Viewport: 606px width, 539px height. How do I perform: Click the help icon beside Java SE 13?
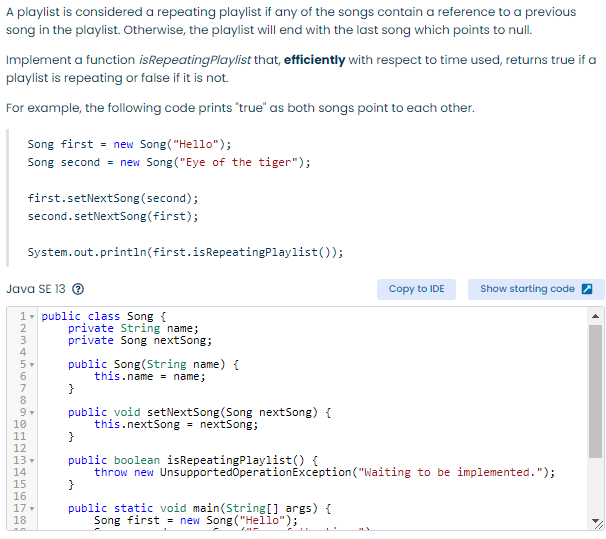click(x=78, y=289)
